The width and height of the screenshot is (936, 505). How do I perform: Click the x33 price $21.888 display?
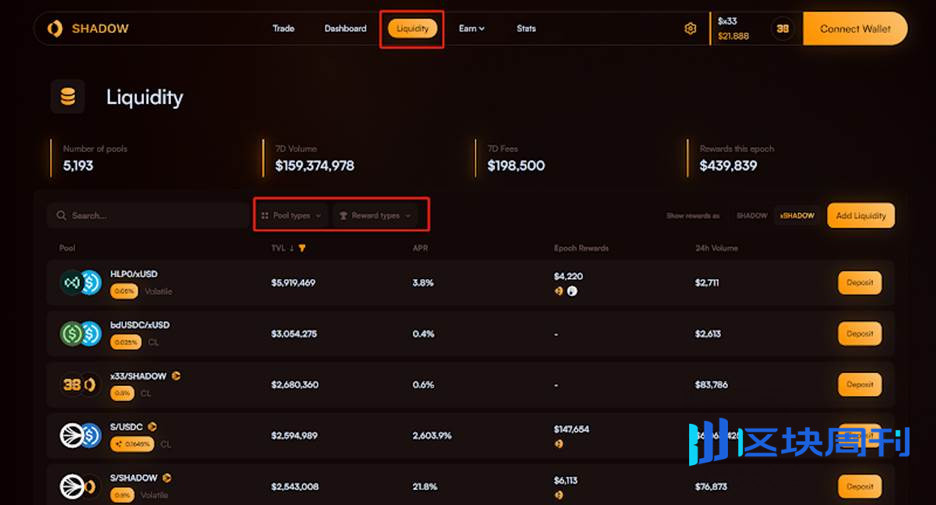tap(733, 36)
